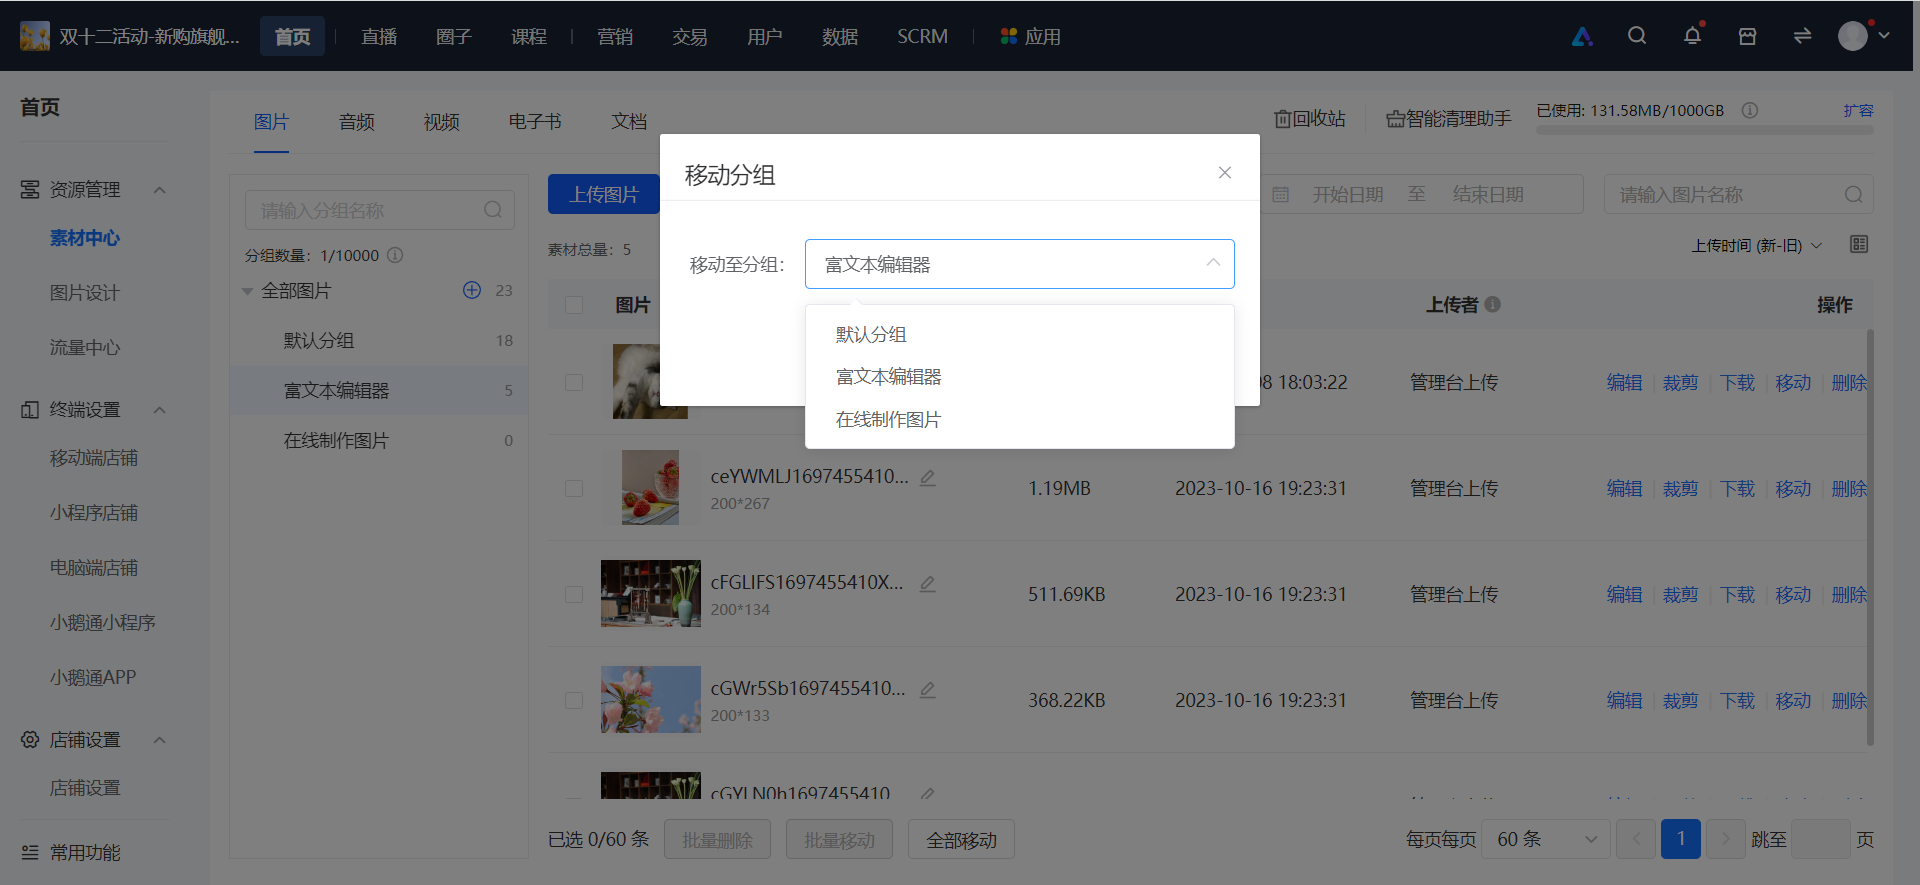Click the 上传图片 button
The image size is (1920, 885).
click(x=604, y=194)
